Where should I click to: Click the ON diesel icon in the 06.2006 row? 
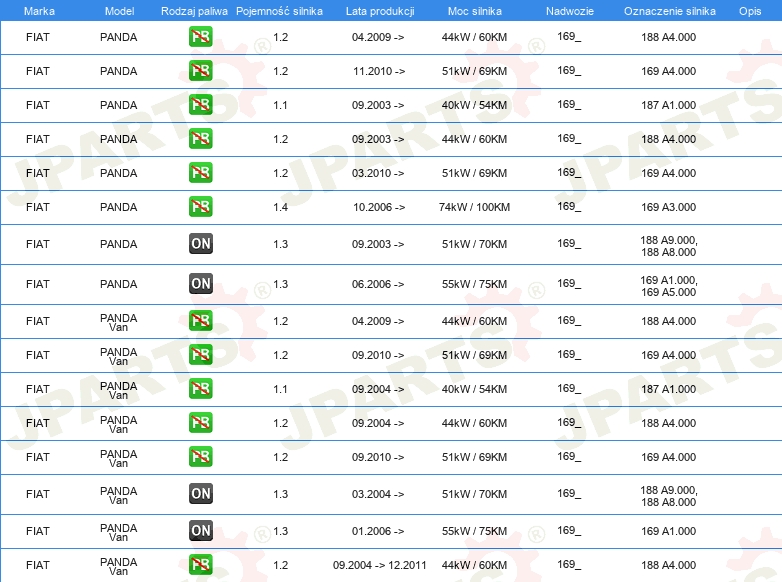(x=200, y=284)
